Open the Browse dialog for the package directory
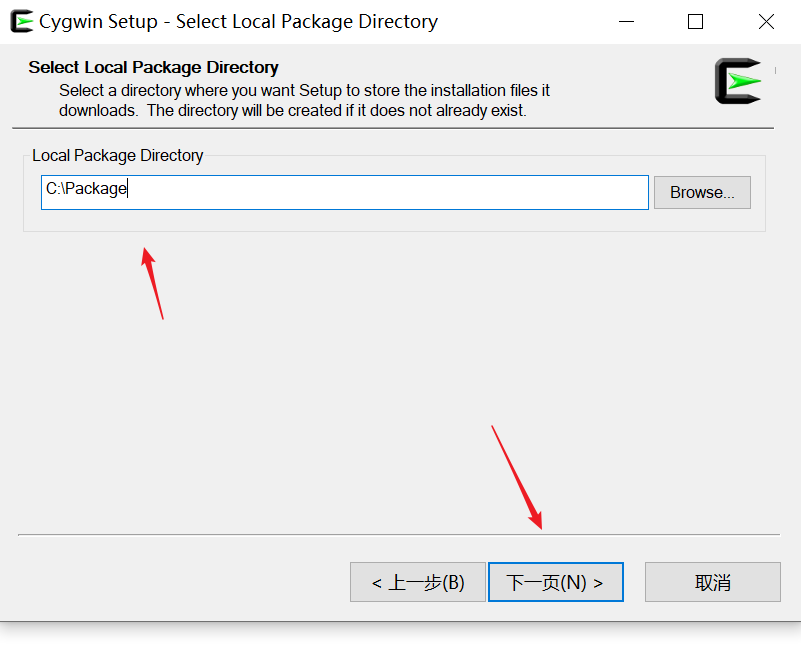This screenshot has width=801, height=657. click(x=701, y=192)
